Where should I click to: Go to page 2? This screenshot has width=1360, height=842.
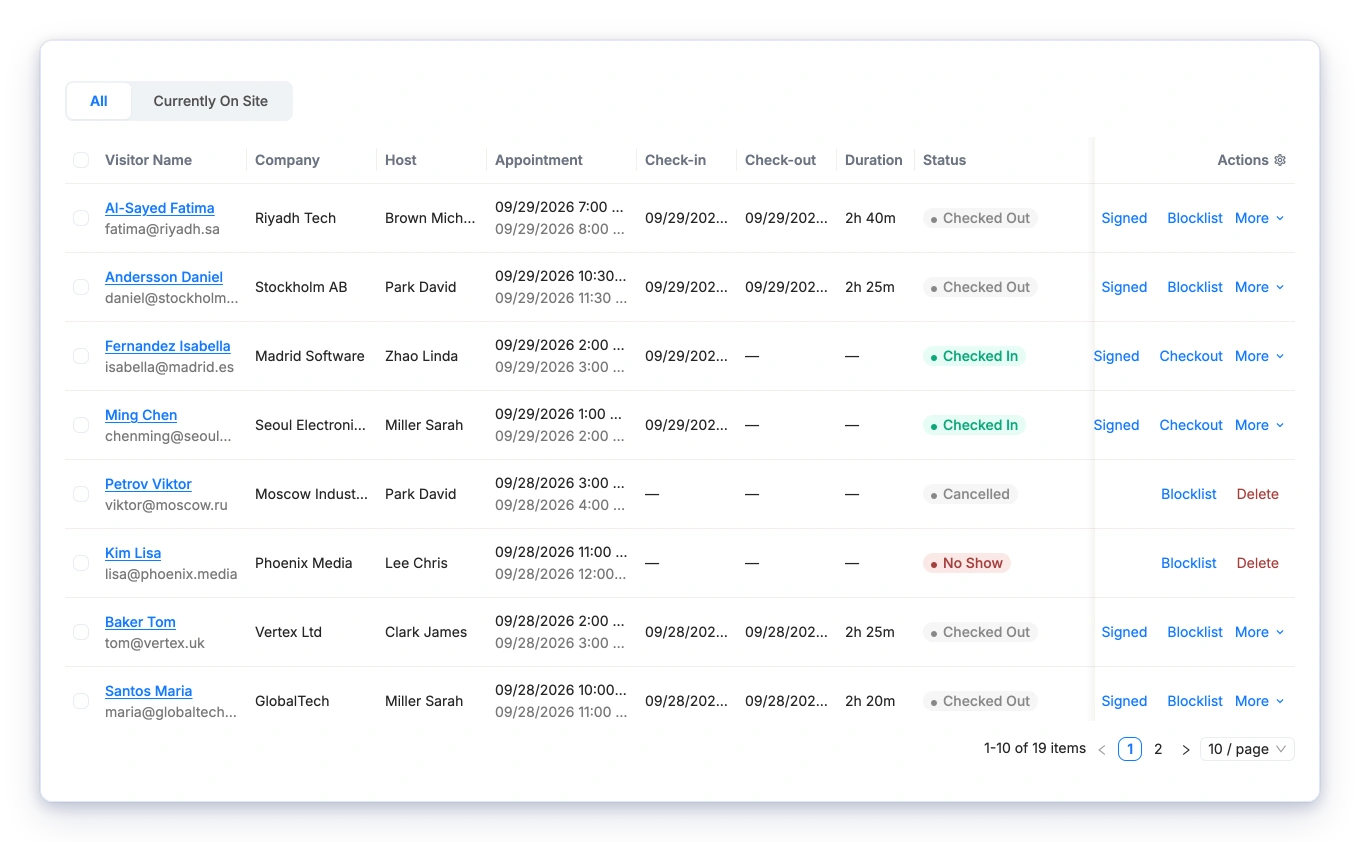1158,749
